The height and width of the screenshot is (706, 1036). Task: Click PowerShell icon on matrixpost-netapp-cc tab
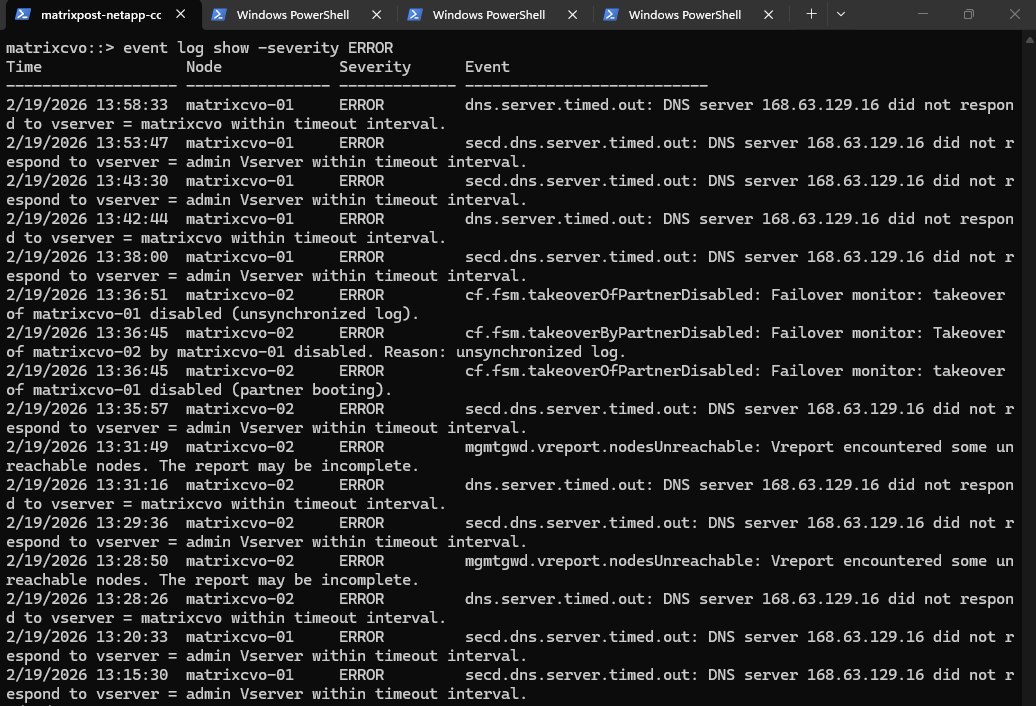tap(22, 14)
